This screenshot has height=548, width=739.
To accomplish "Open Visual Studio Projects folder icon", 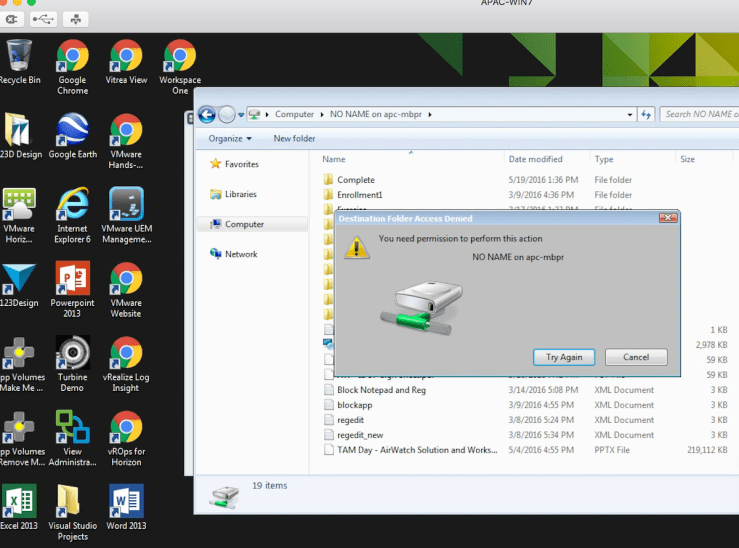I will pos(72,507).
